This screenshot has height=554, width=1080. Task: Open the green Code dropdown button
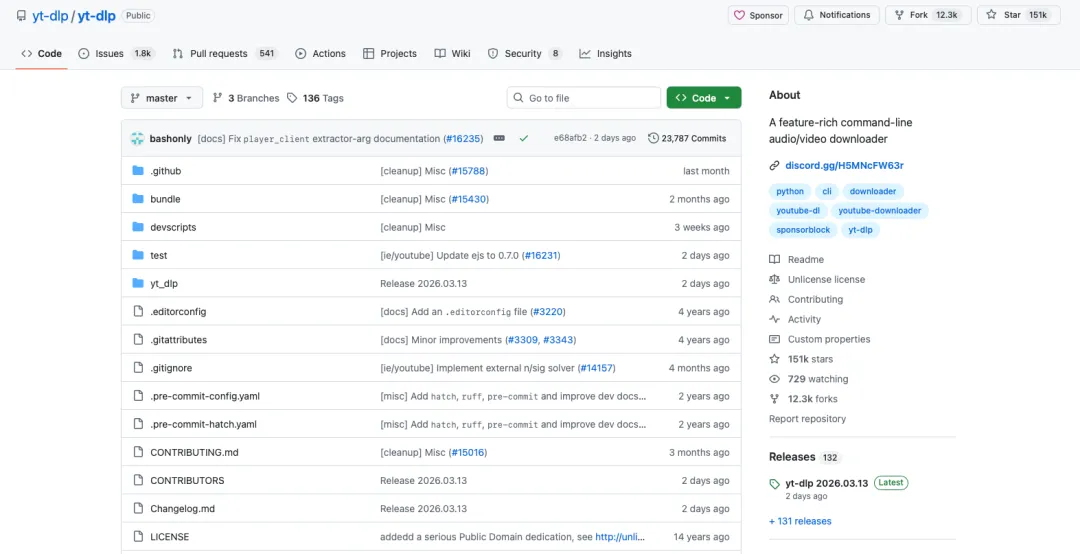703,98
